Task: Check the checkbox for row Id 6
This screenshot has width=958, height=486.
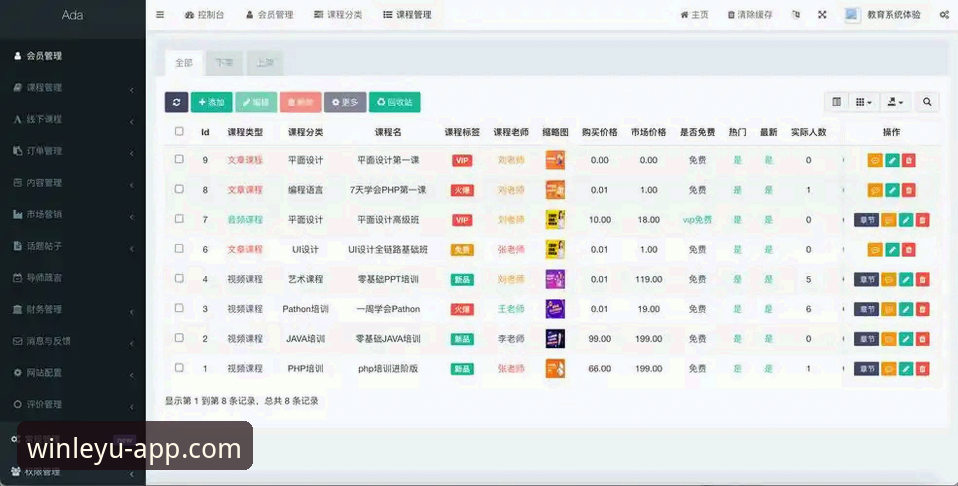Action: pyautogui.click(x=179, y=248)
